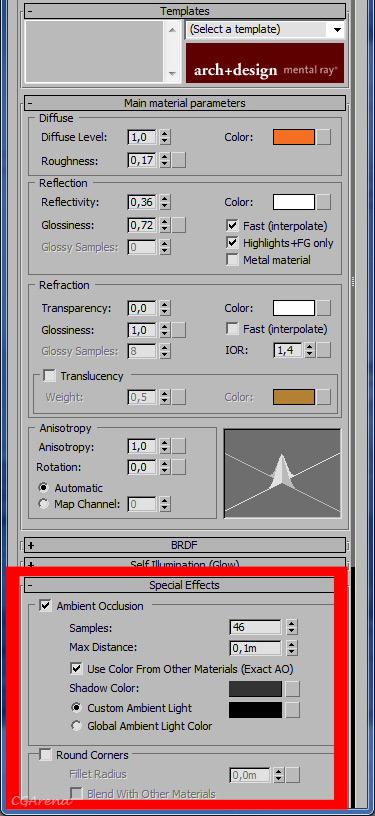Image resolution: width=375 pixels, height=816 pixels.
Task: Click the Diffuse Level spinner arrows
Action: [164, 137]
